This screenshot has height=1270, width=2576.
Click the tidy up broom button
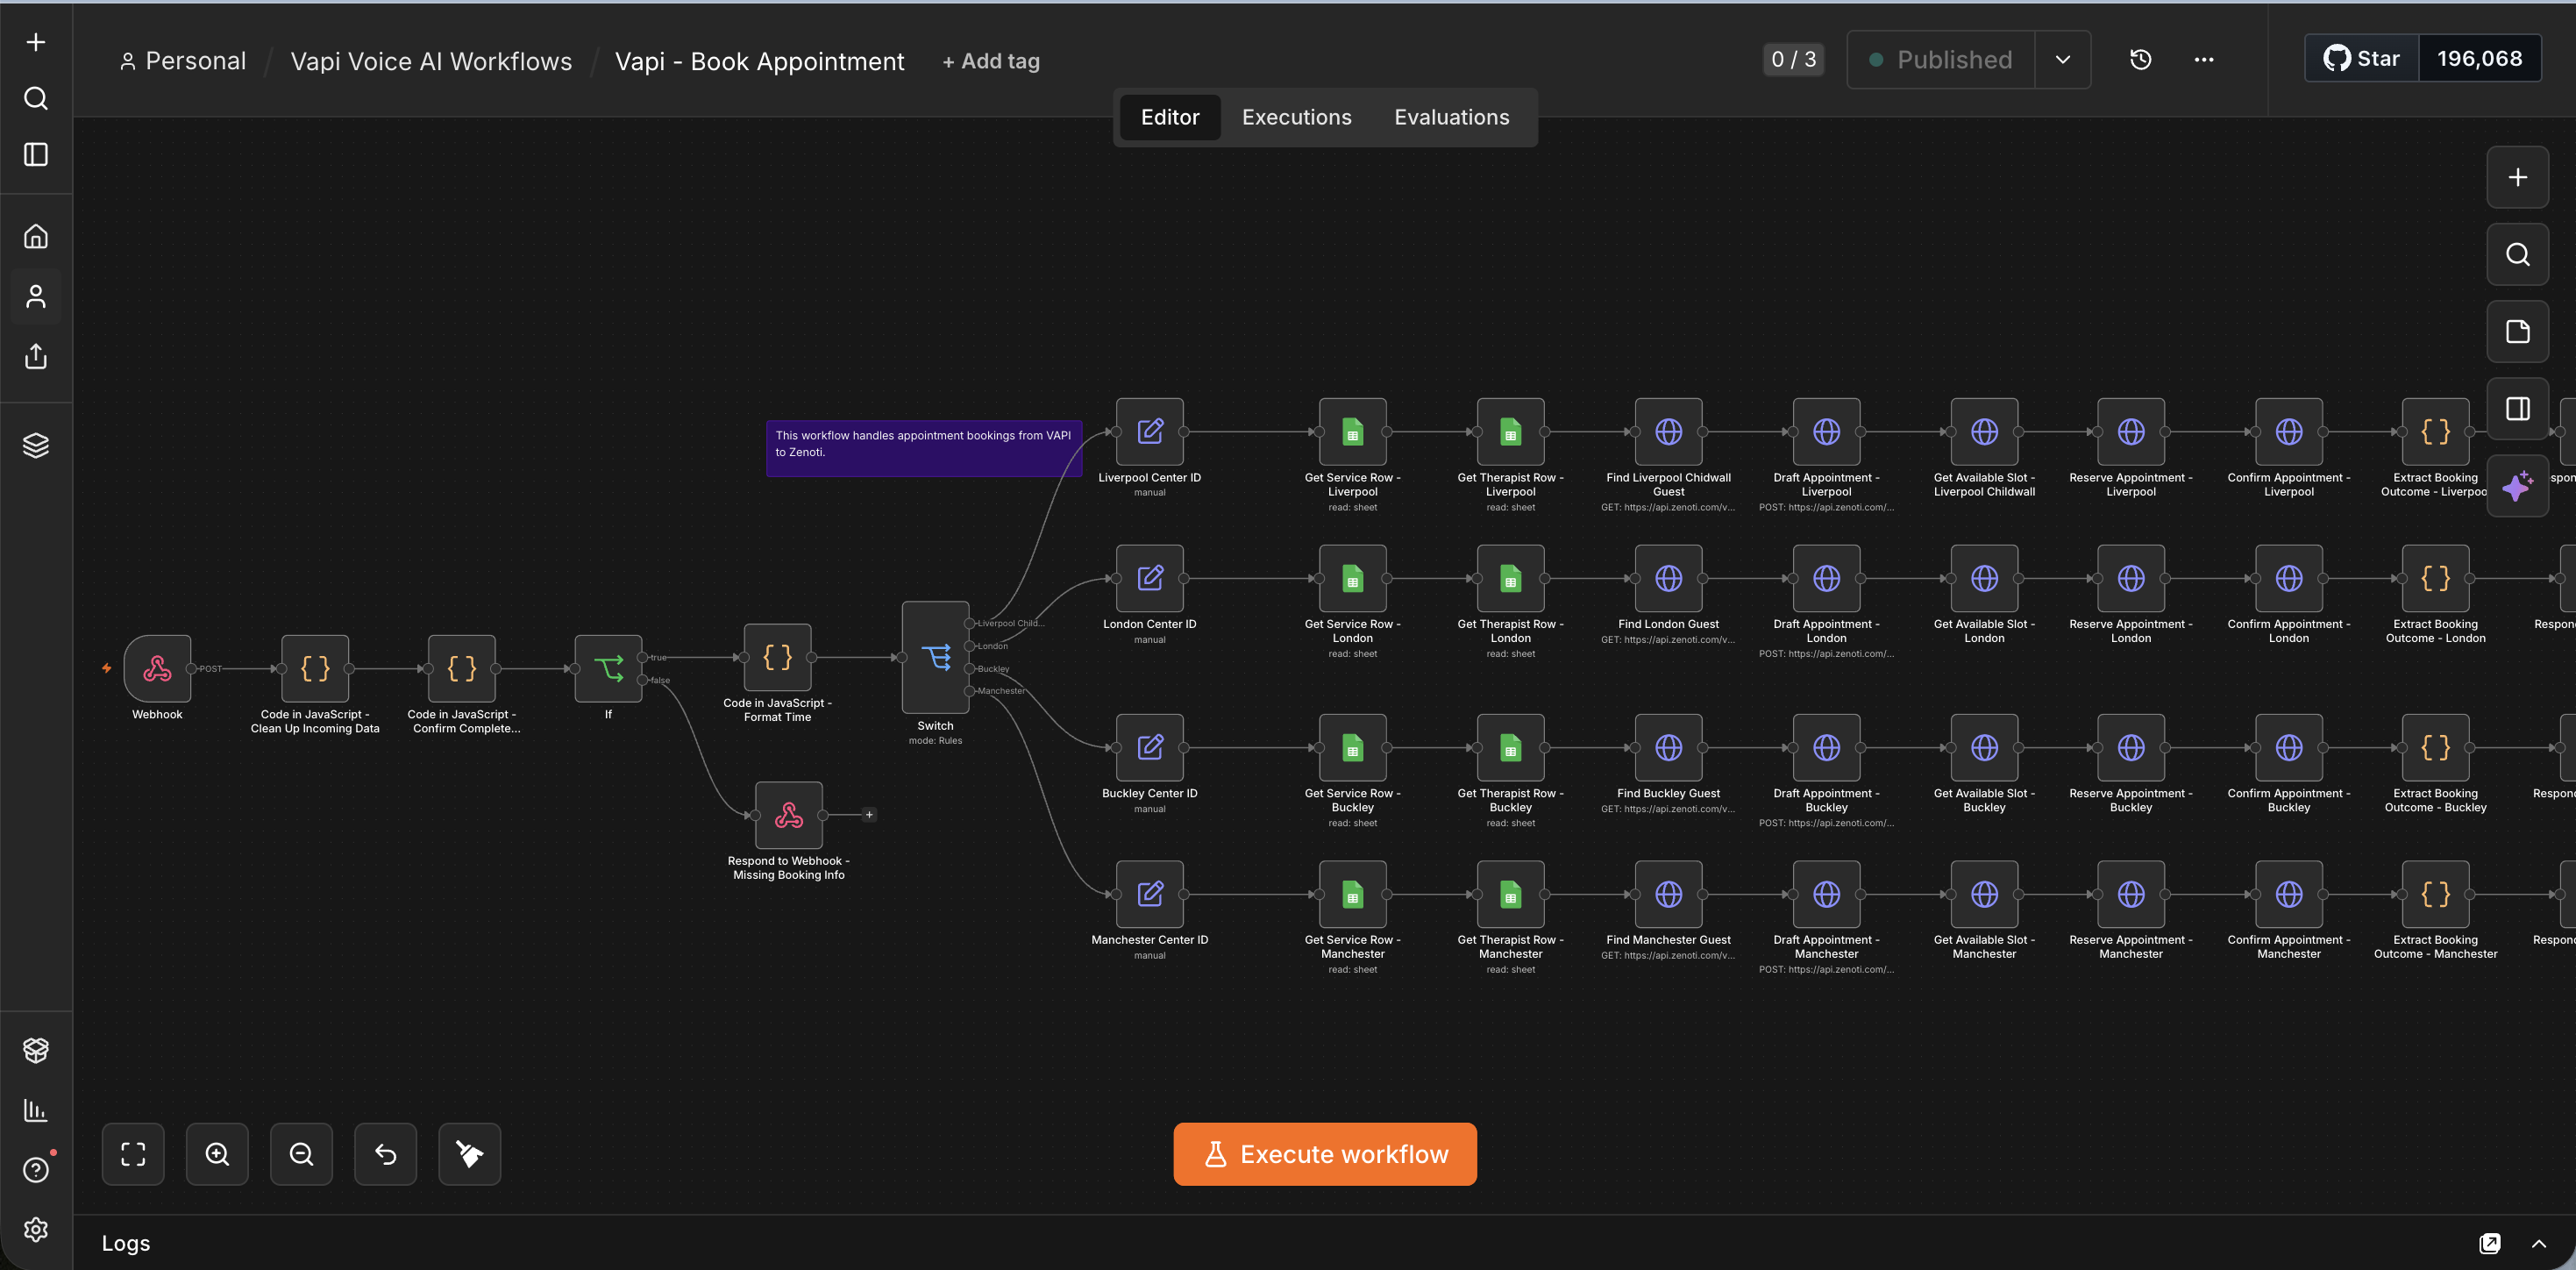click(469, 1154)
